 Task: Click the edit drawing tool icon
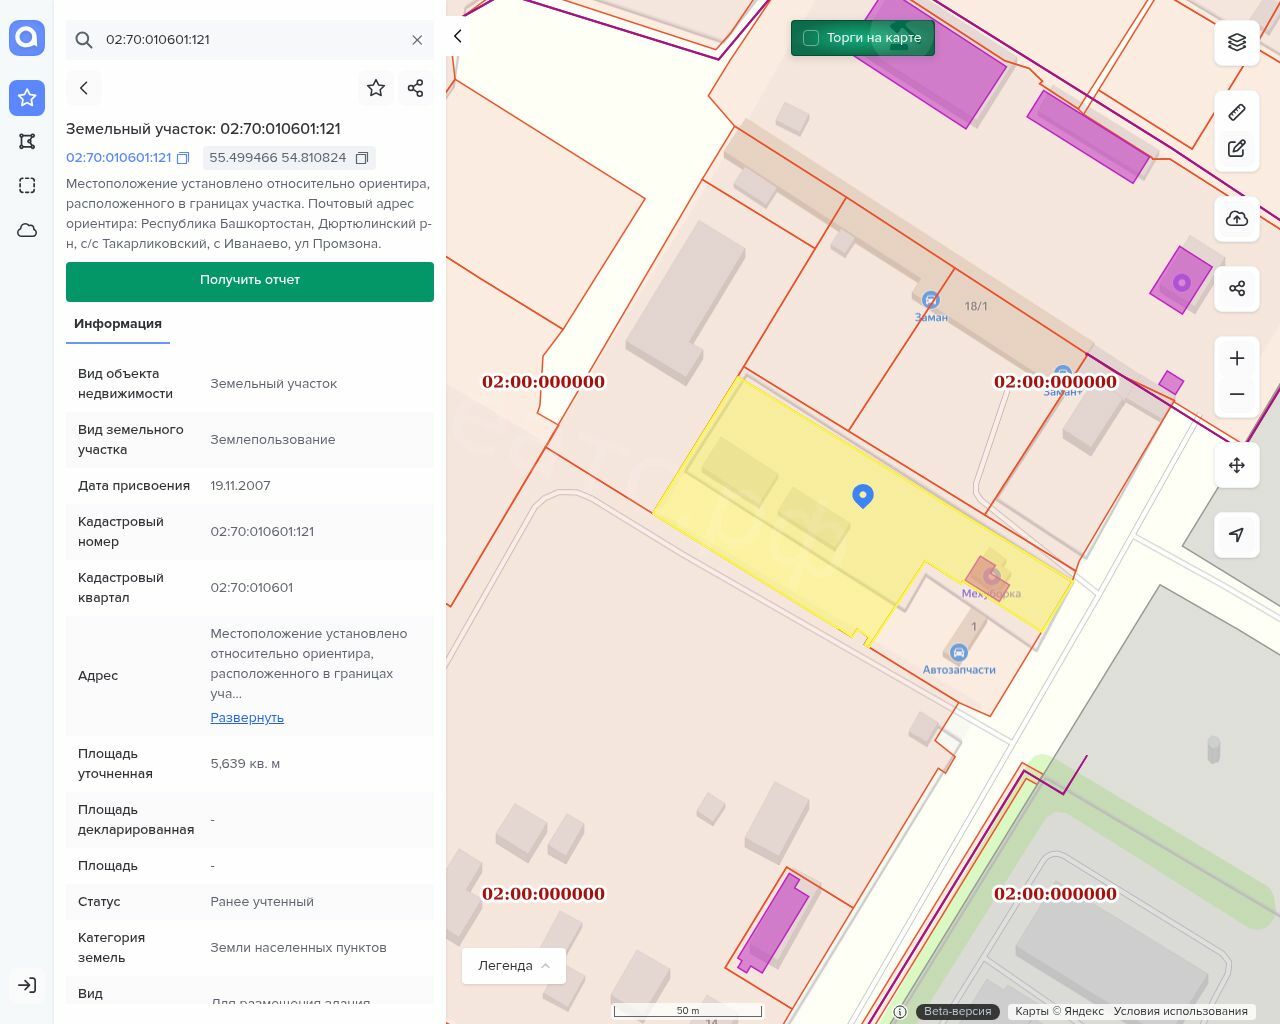1237,149
